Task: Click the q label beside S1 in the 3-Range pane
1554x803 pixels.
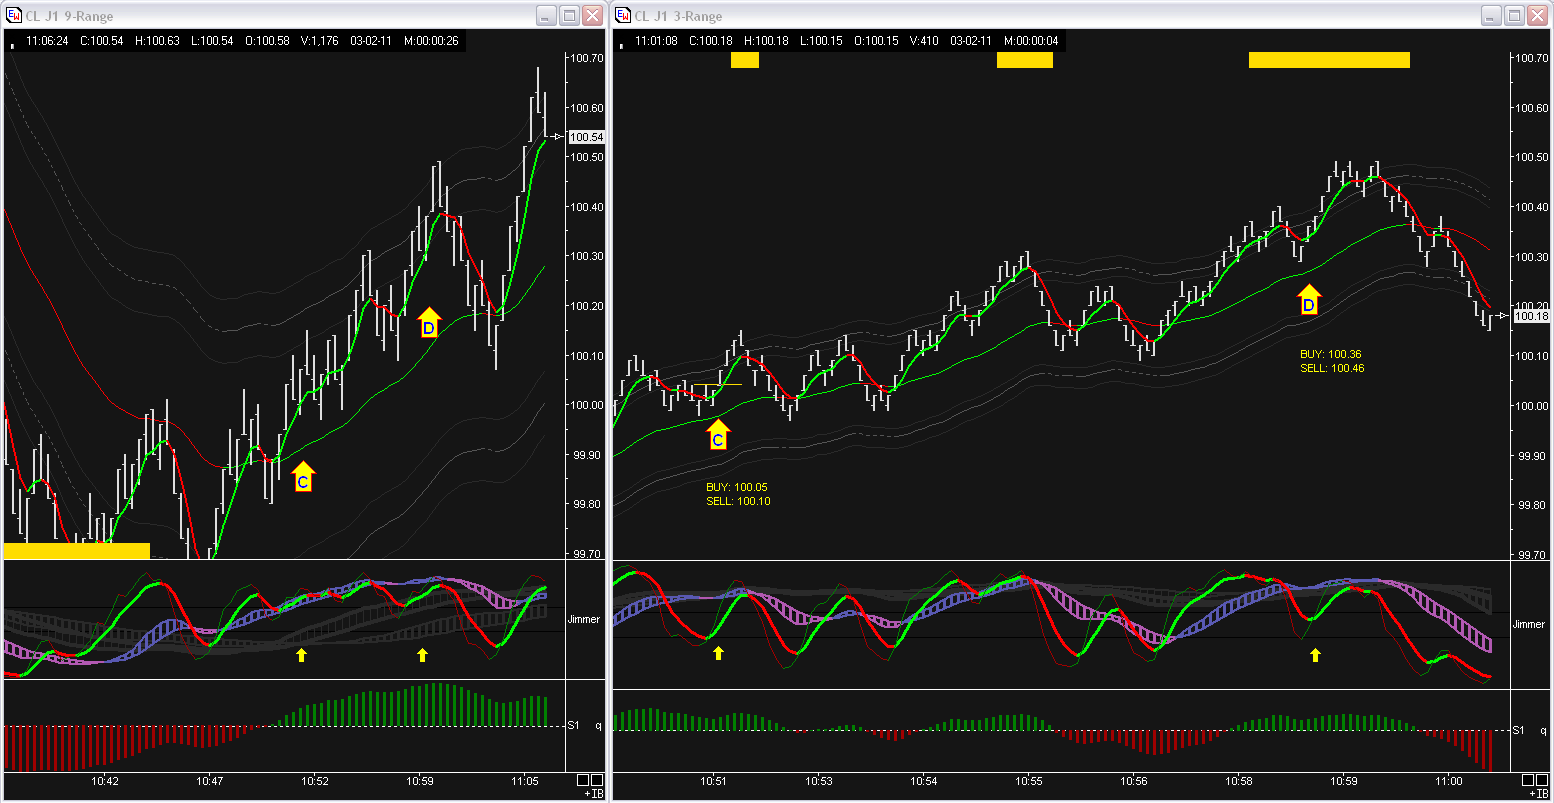Action: 1544,730
